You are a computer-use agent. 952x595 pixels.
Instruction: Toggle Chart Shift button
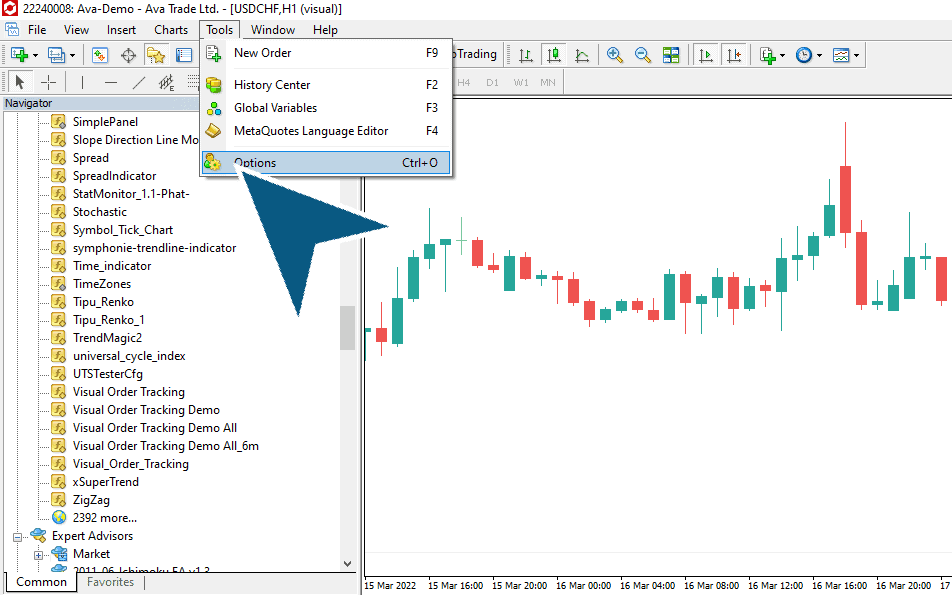pos(734,55)
